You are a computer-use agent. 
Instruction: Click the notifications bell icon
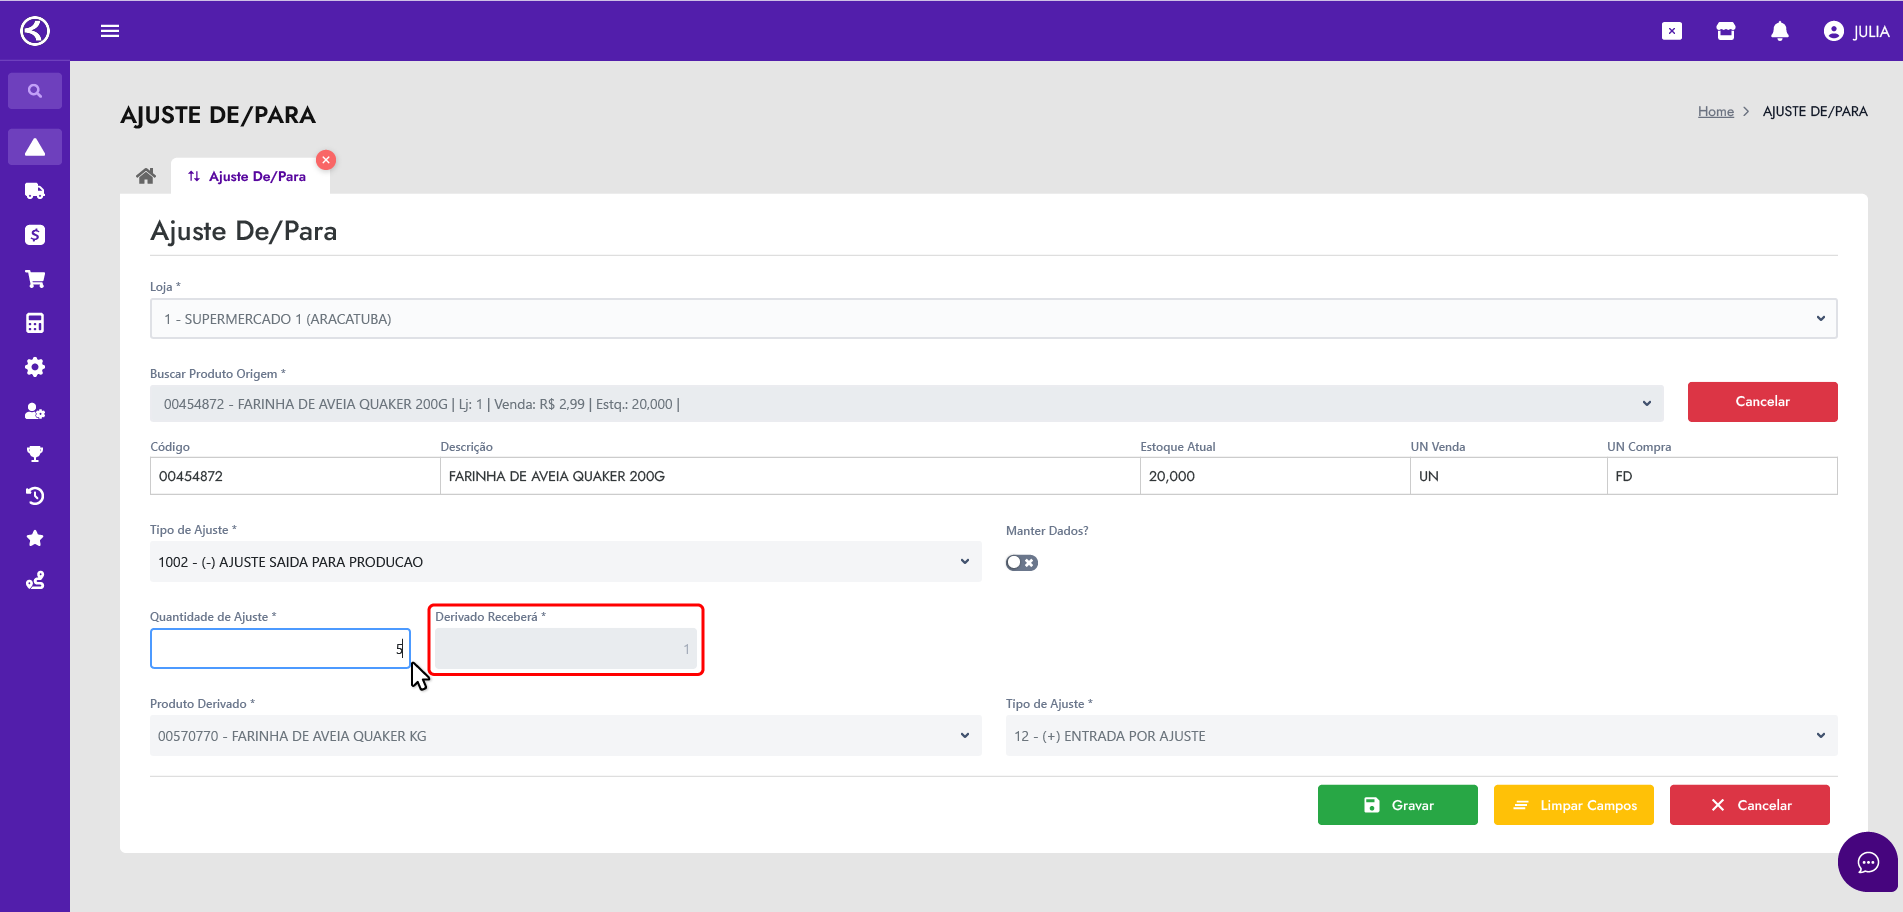pyautogui.click(x=1779, y=31)
